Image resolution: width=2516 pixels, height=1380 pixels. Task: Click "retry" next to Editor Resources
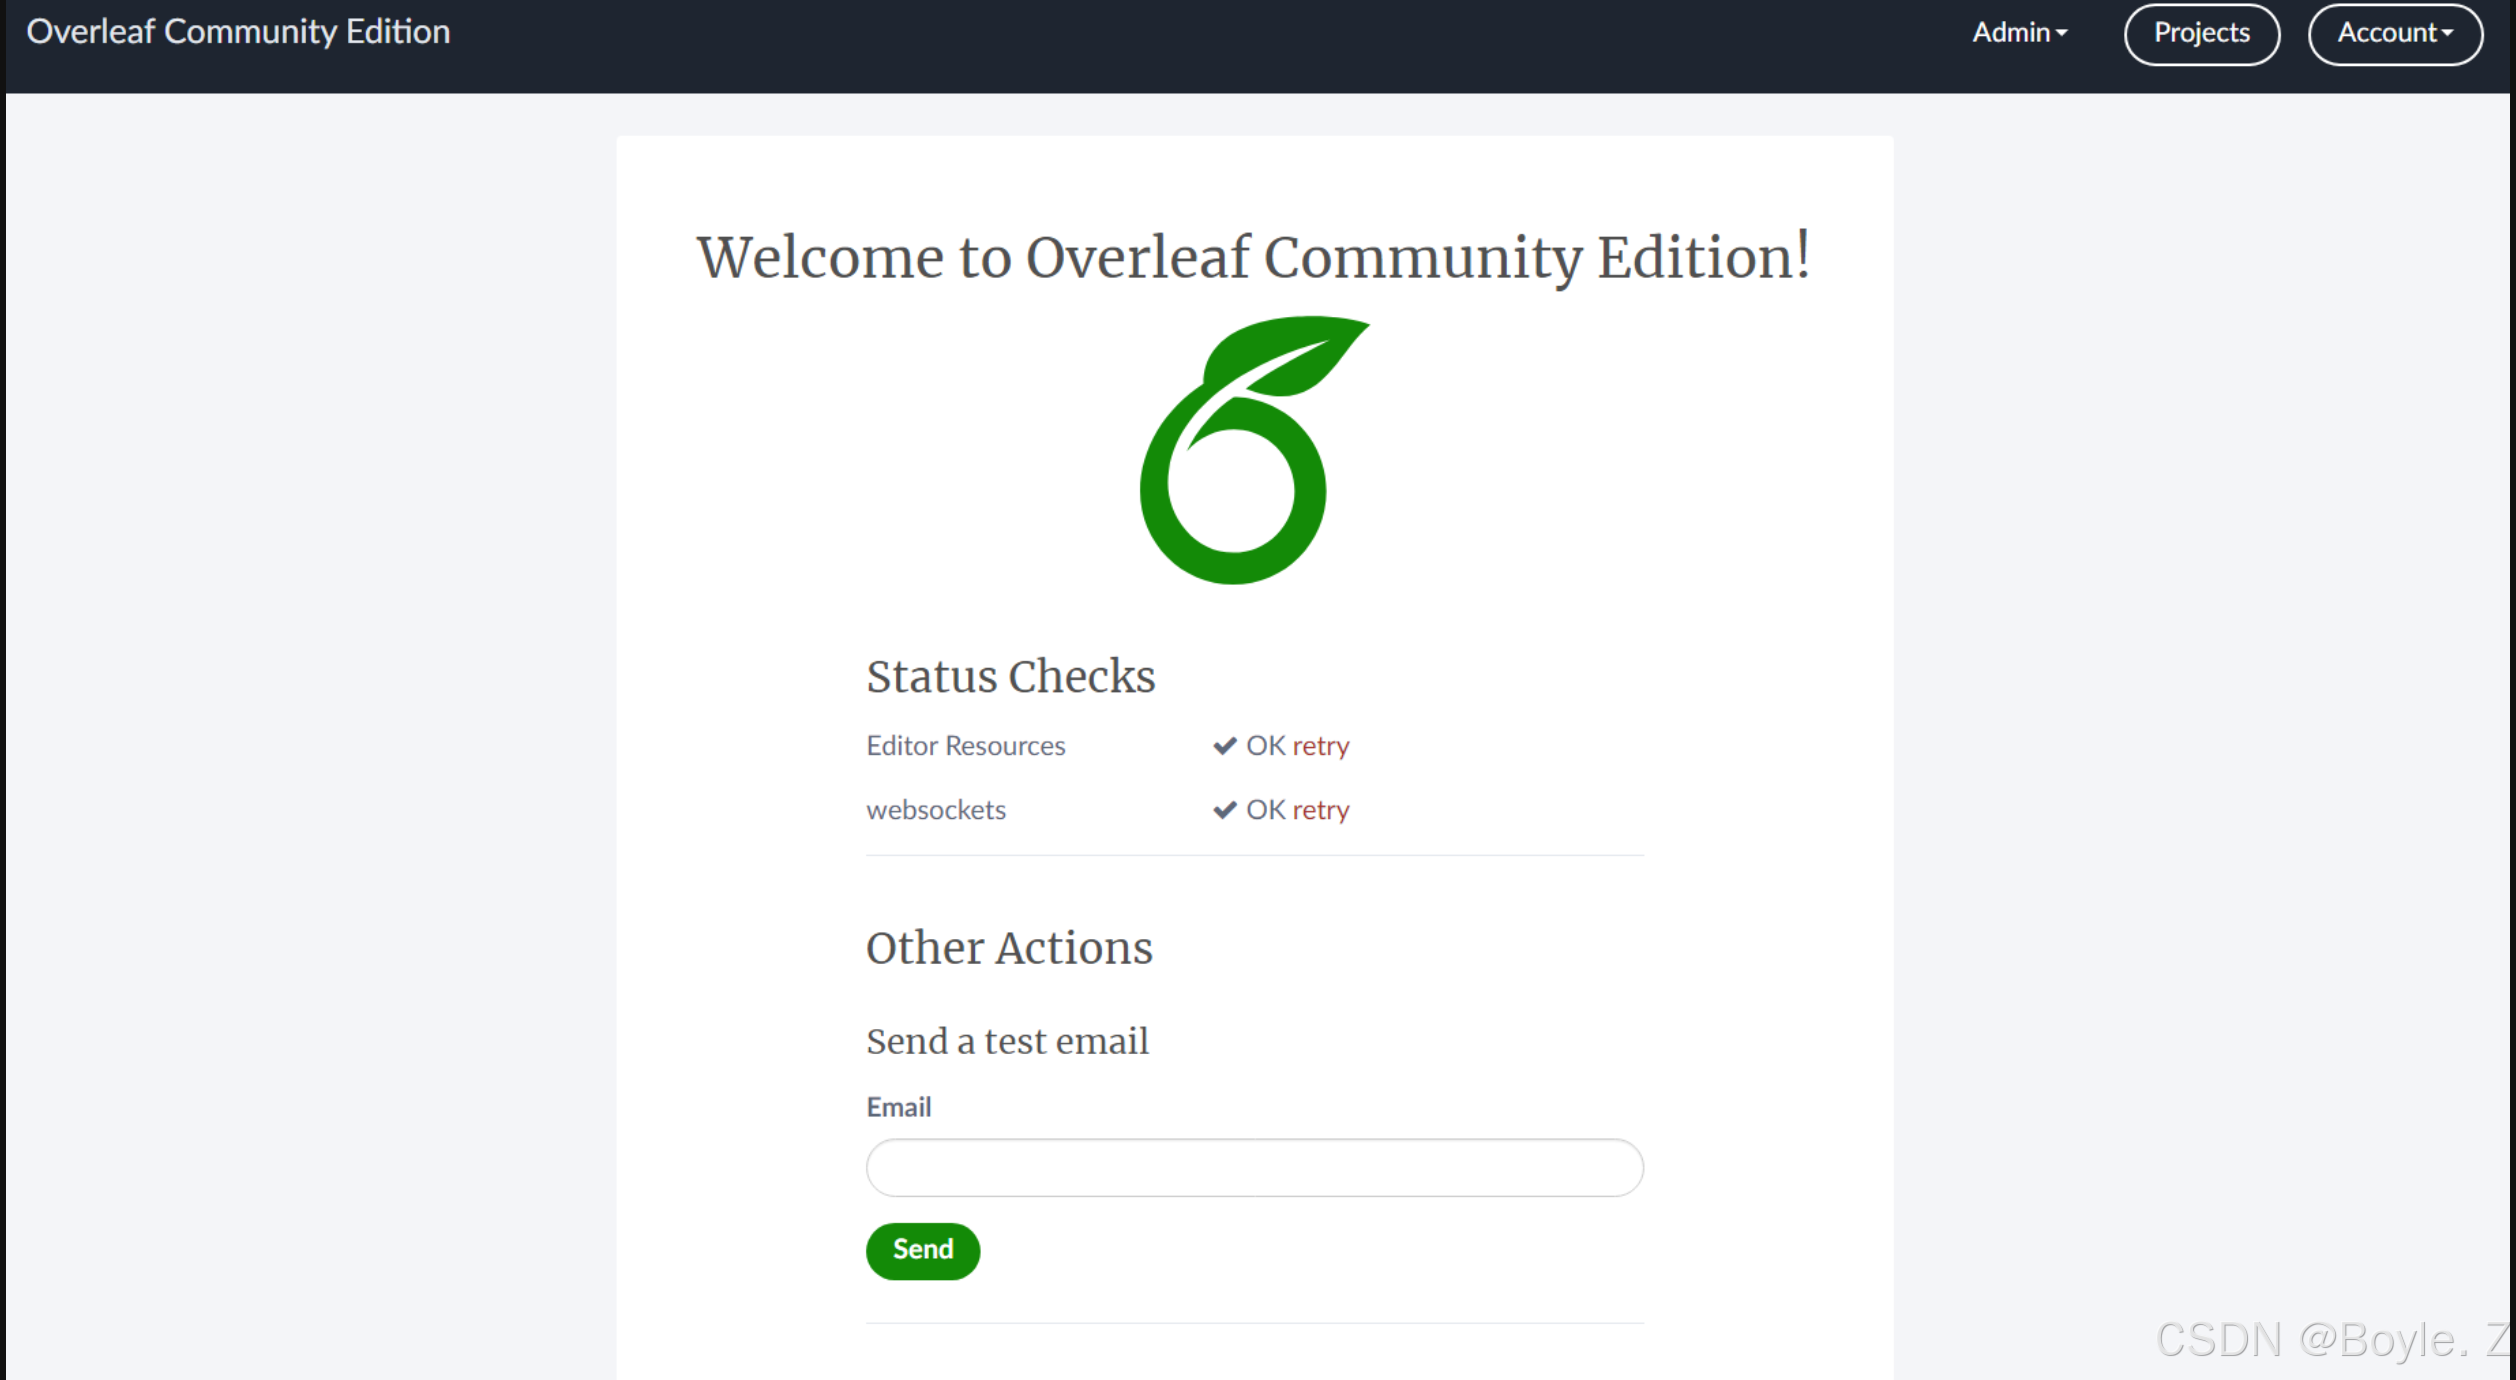point(1320,746)
